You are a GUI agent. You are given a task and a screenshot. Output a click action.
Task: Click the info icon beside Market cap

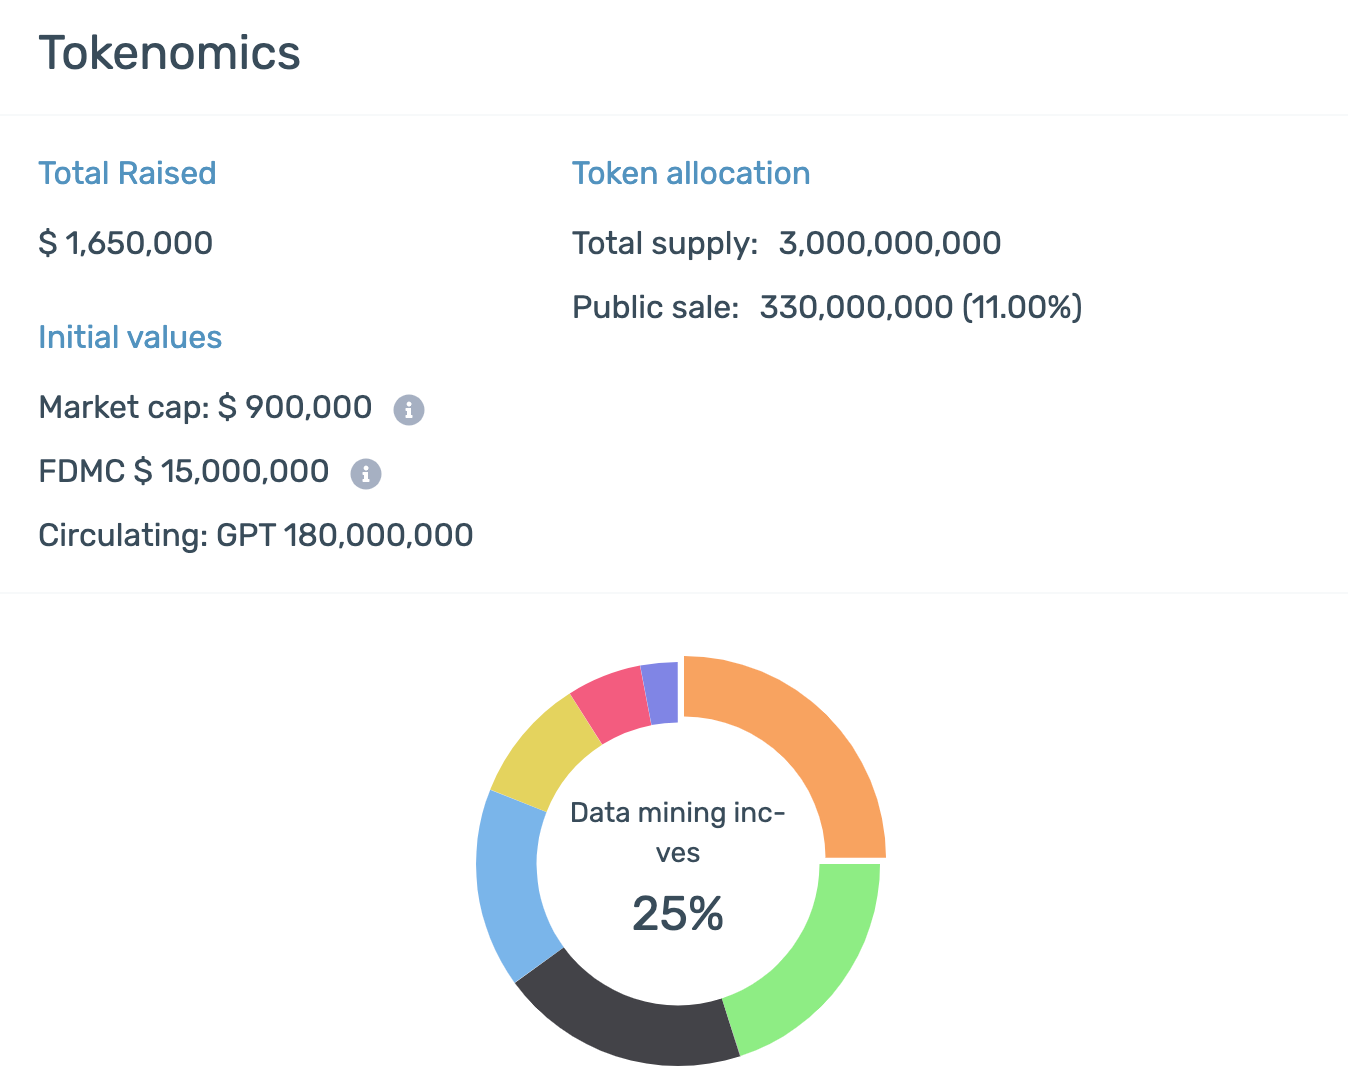tap(408, 409)
